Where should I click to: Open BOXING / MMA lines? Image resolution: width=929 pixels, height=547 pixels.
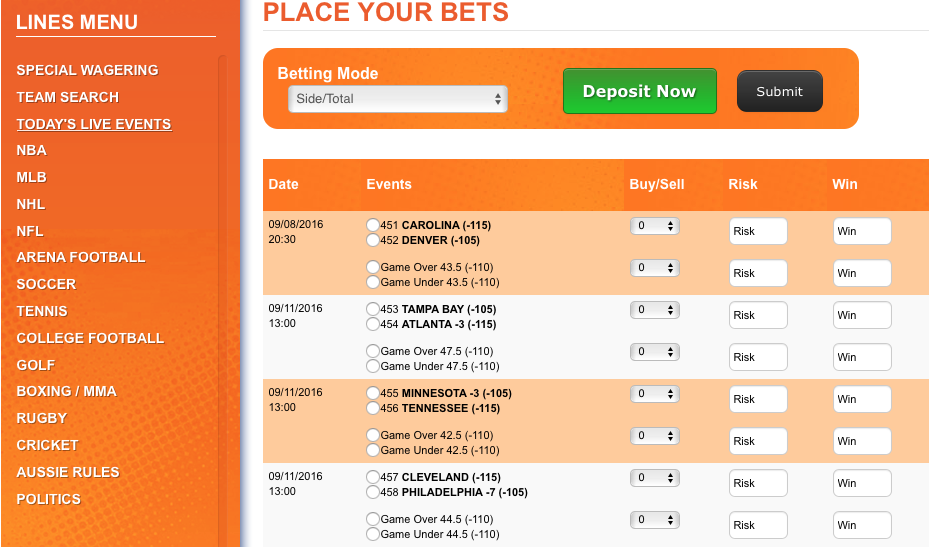66,391
